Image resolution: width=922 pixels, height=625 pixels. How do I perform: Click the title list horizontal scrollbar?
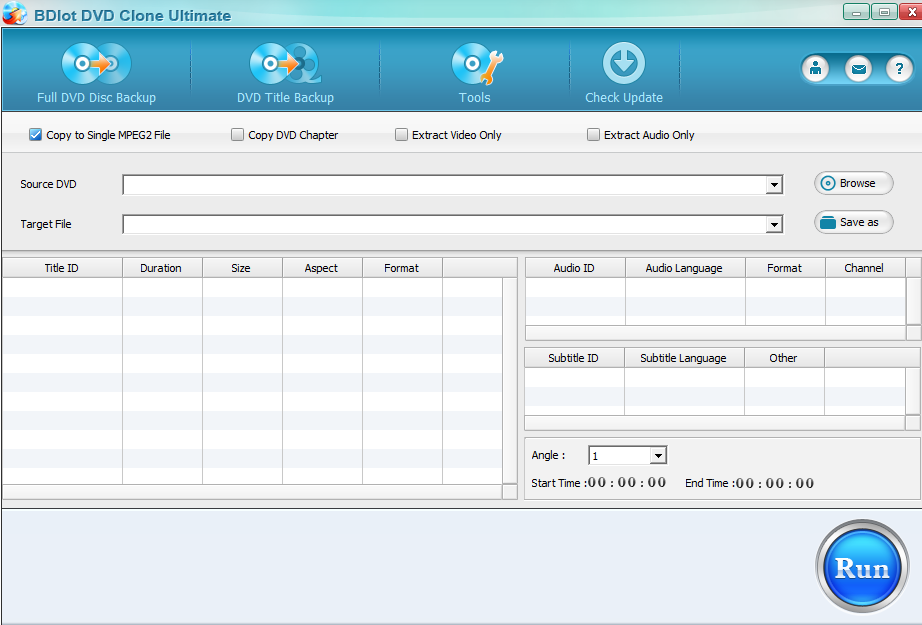click(252, 492)
